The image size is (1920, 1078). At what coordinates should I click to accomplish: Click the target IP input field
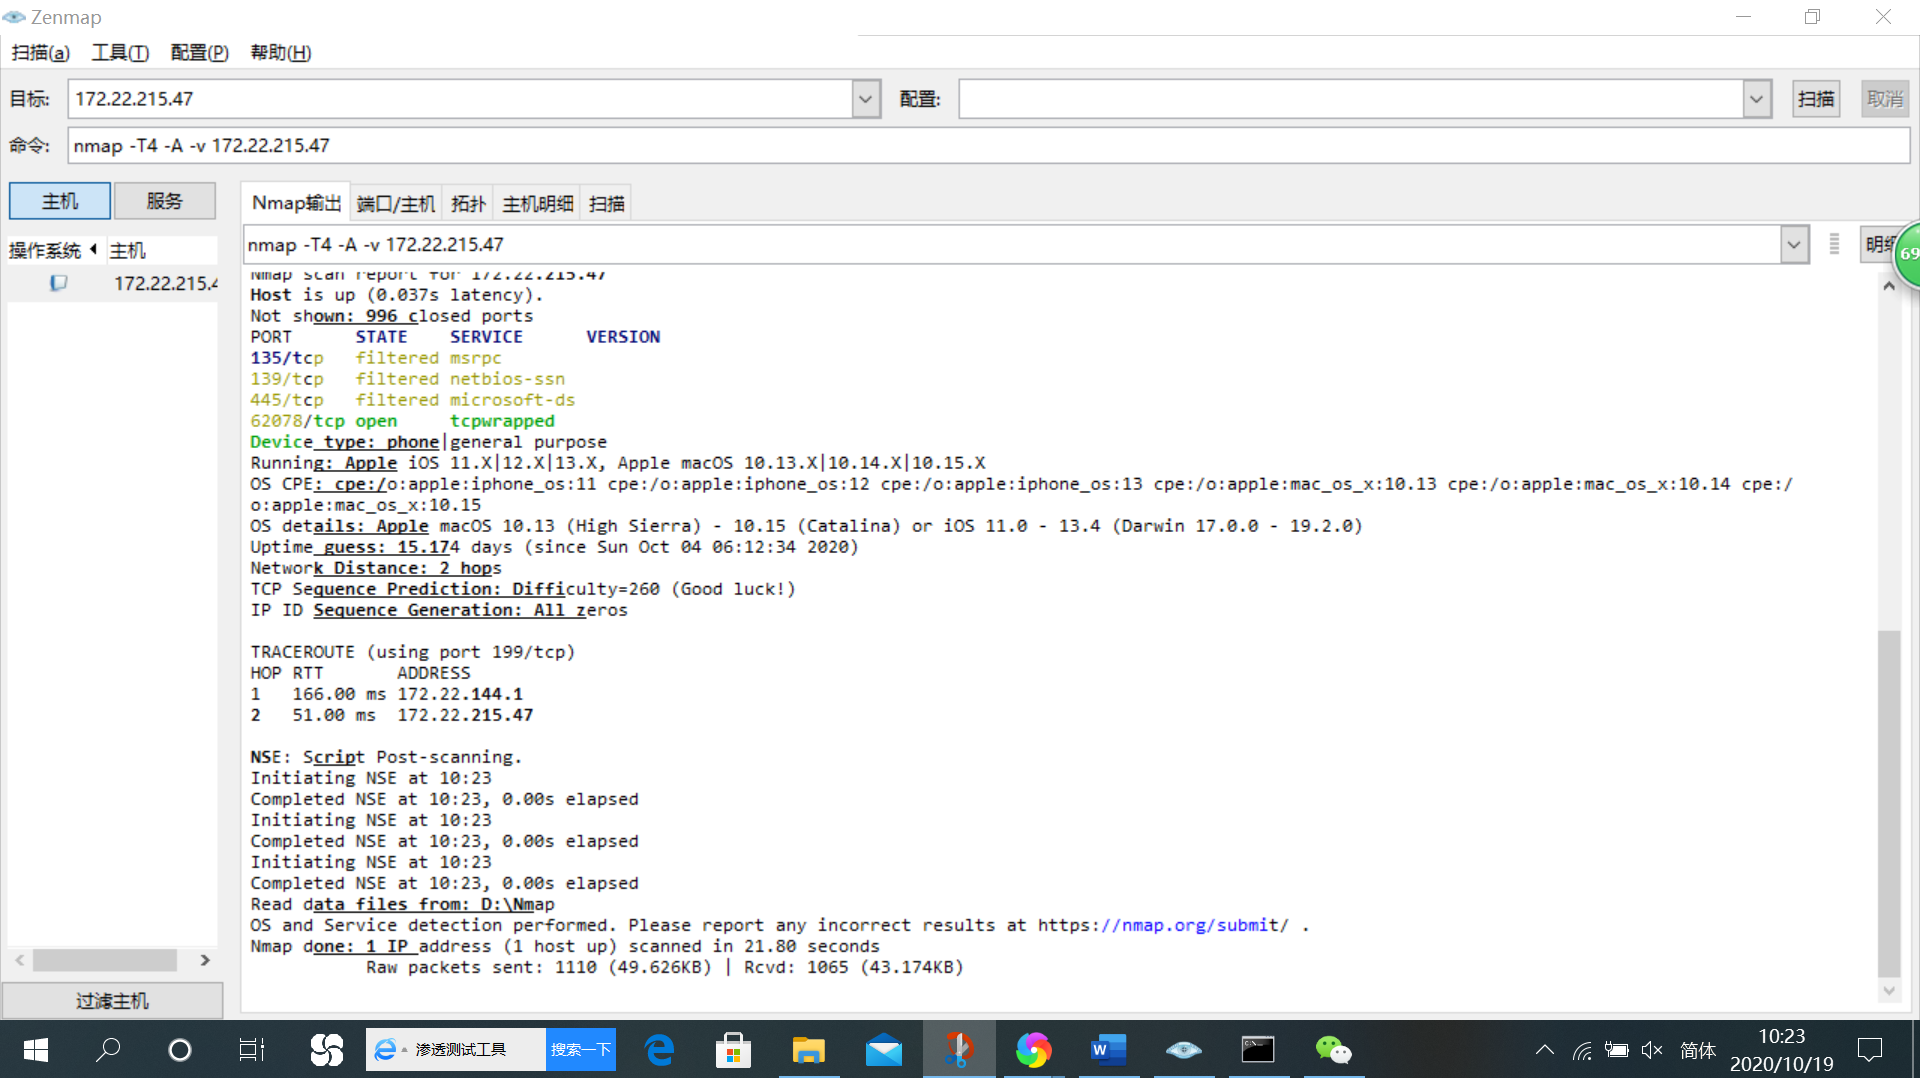tap(461, 99)
